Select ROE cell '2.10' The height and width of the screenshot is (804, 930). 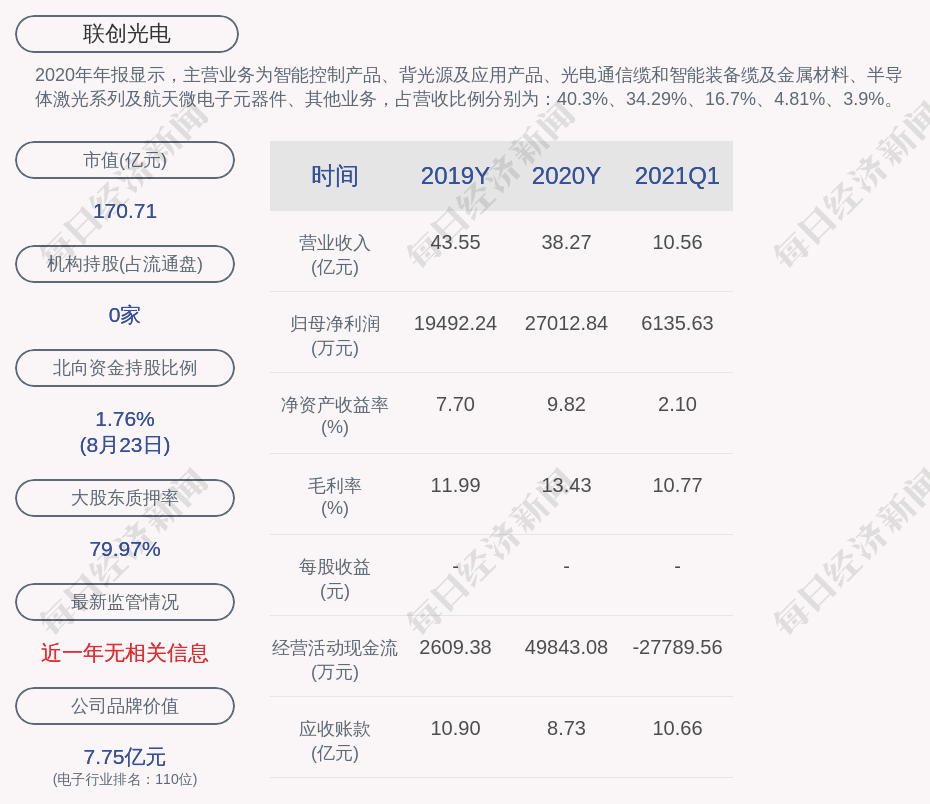click(677, 404)
